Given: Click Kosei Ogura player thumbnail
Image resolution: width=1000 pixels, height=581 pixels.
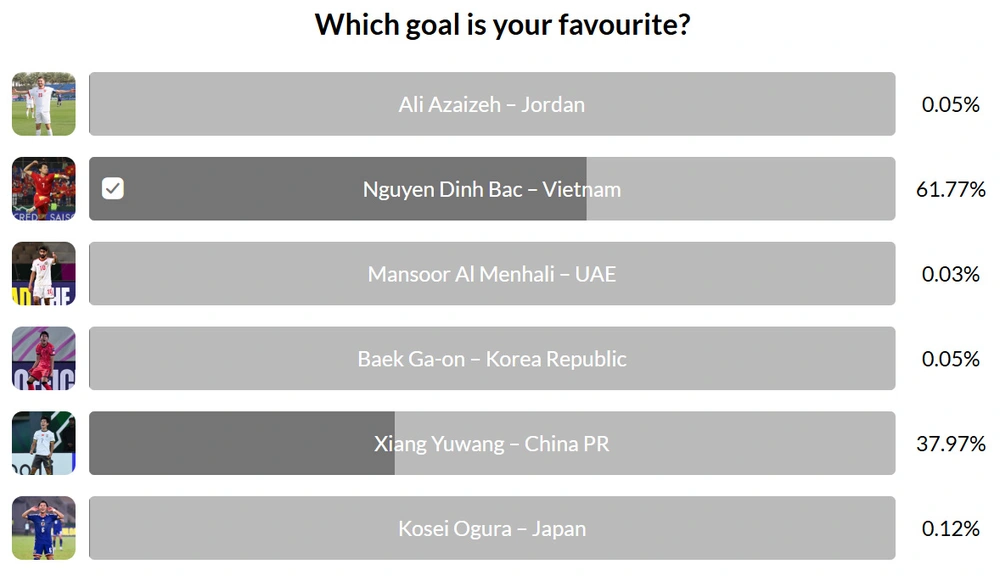Looking at the screenshot, I should [x=43, y=528].
